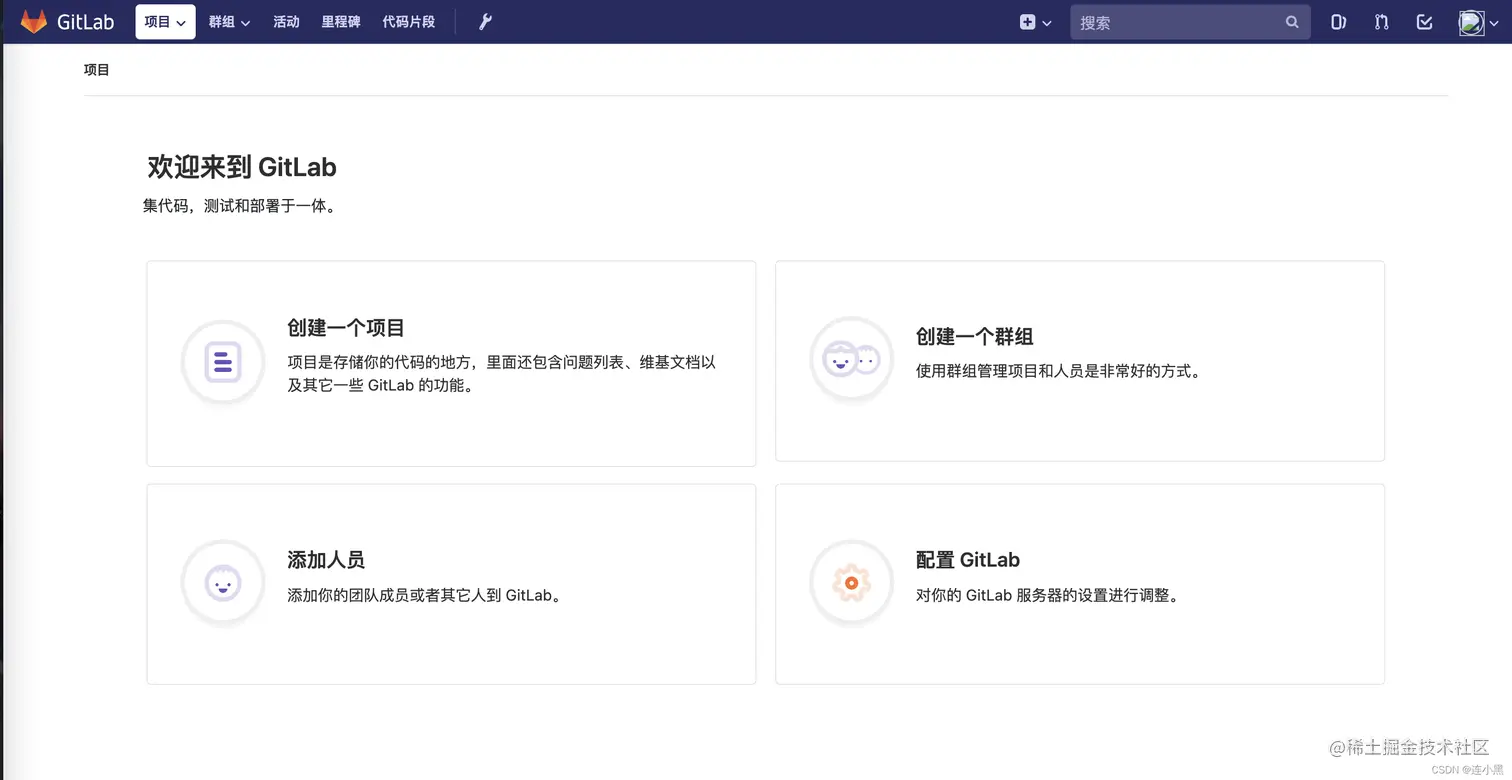Click the 创建一个项目 card title

346,328
